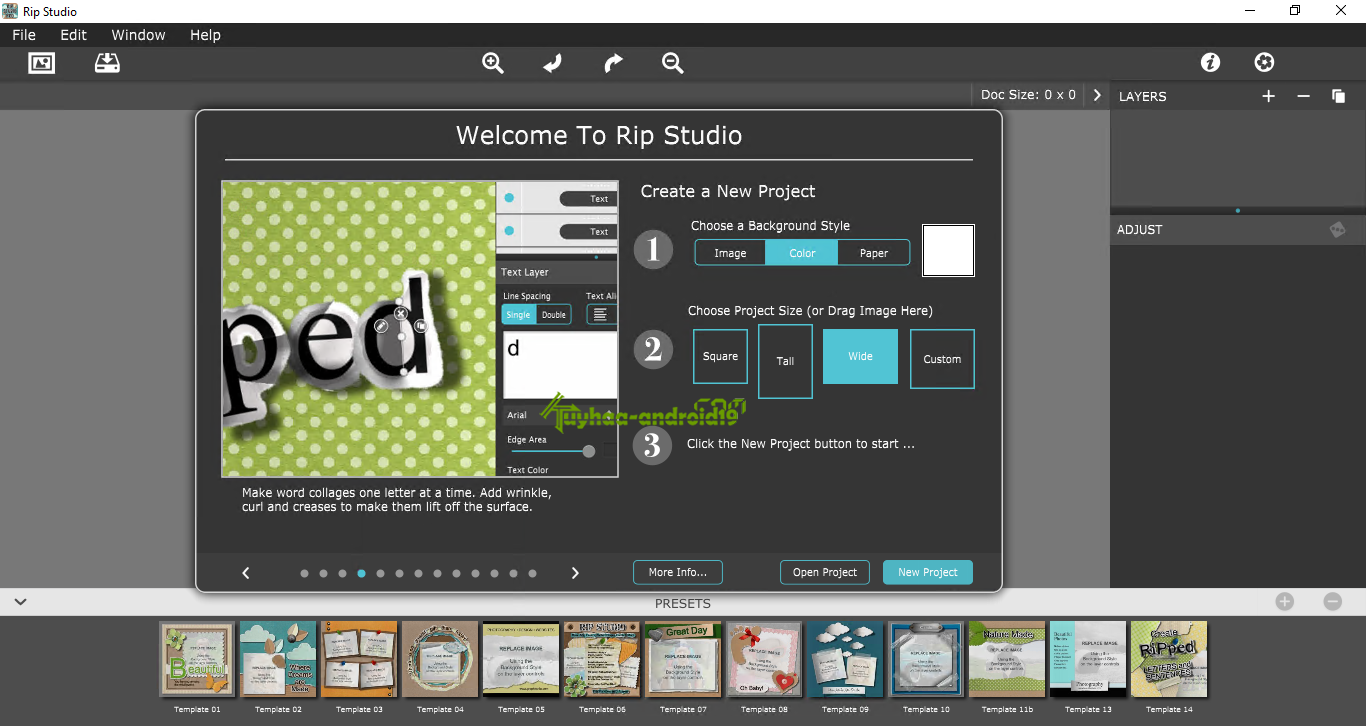Open the white background color swatch
The height and width of the screenshot is (726, 1366).
coord(948,250)
